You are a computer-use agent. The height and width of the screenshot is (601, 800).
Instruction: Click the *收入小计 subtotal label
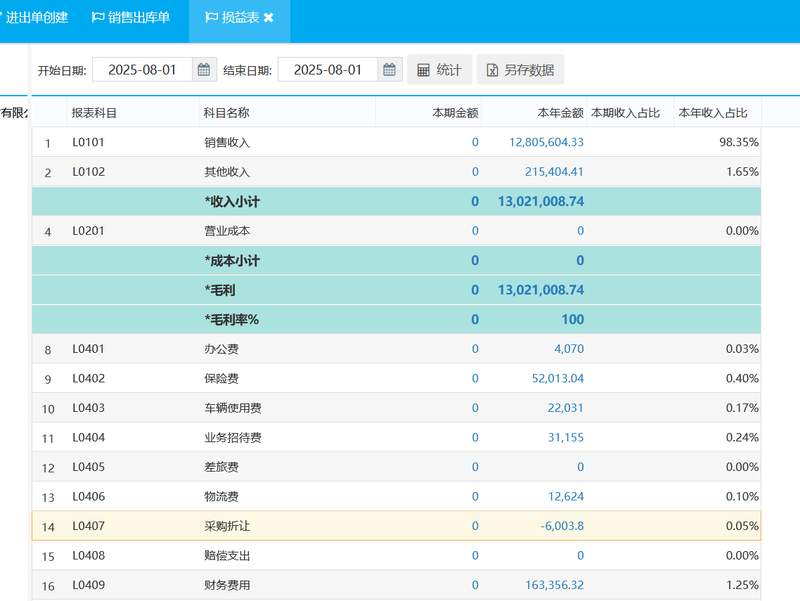coord(232,202)
